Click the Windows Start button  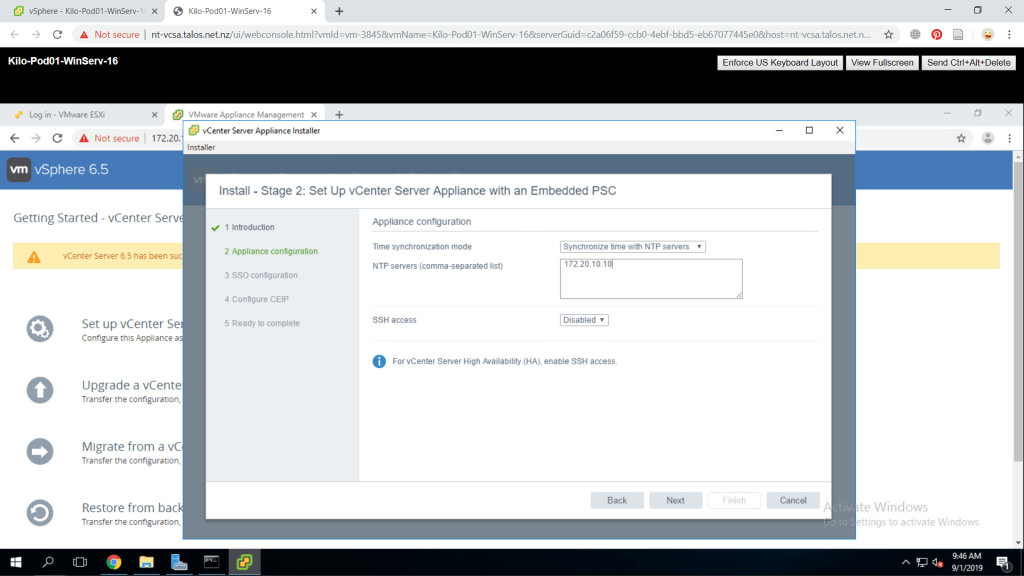click(16, 562)
